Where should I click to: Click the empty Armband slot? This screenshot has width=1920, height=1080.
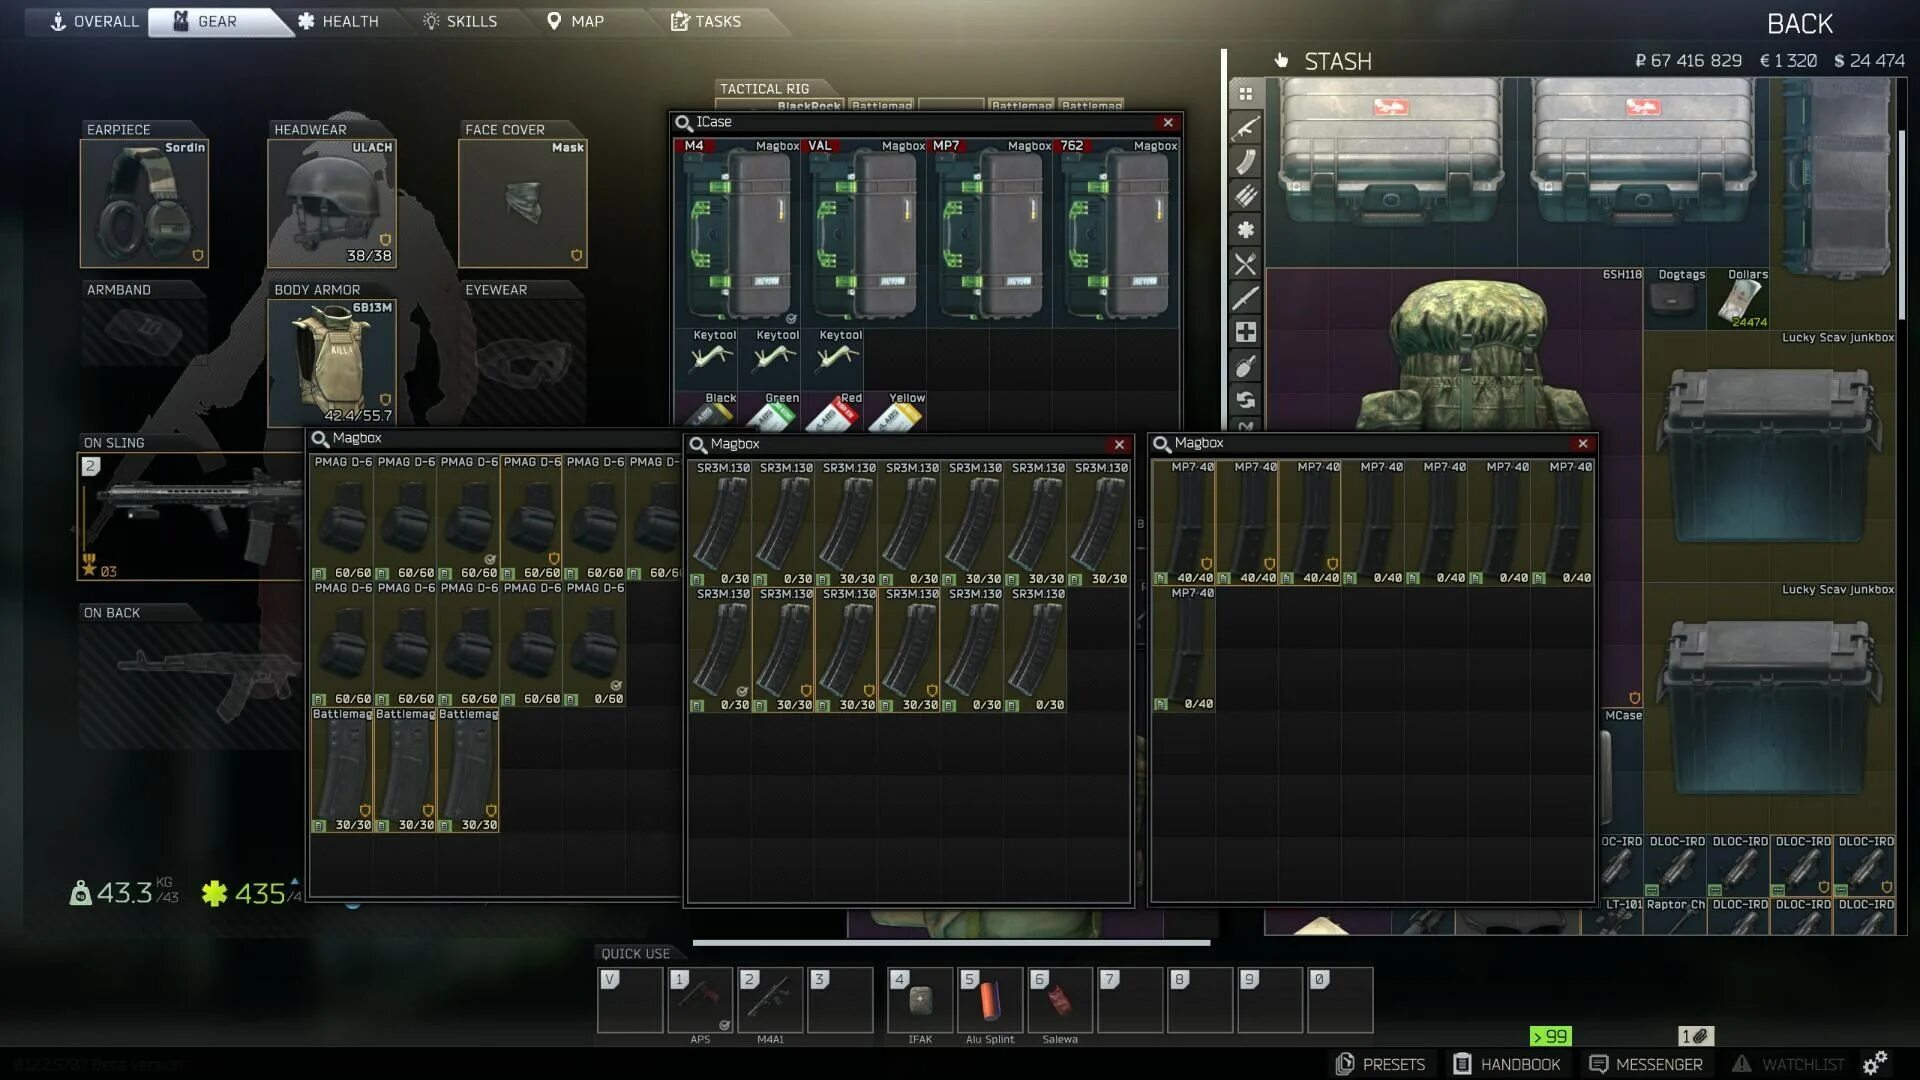[144, 332]
